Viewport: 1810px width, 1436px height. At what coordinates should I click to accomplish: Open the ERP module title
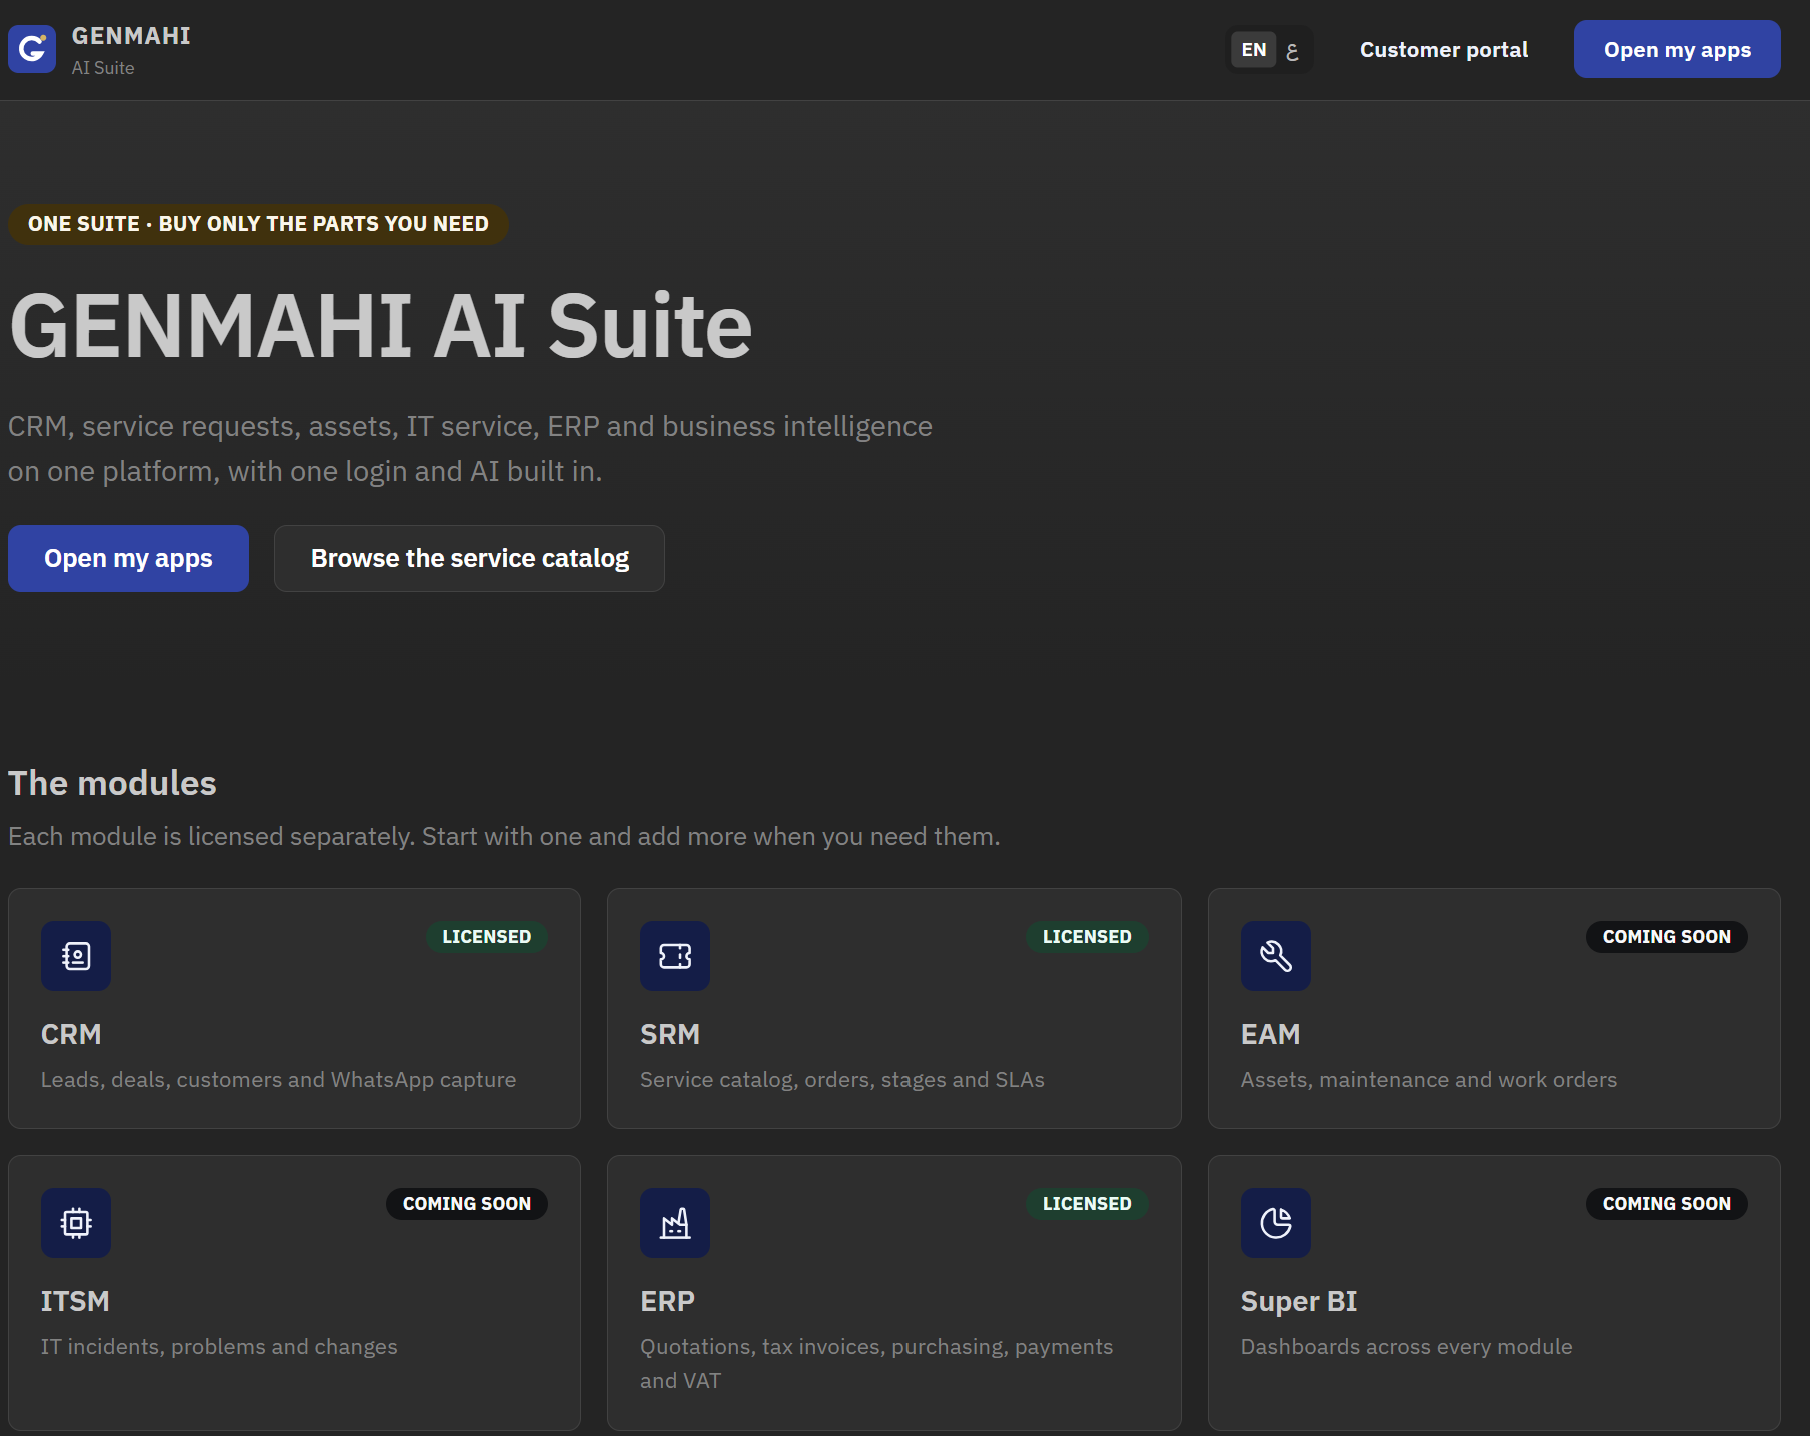coord(667,1301)
